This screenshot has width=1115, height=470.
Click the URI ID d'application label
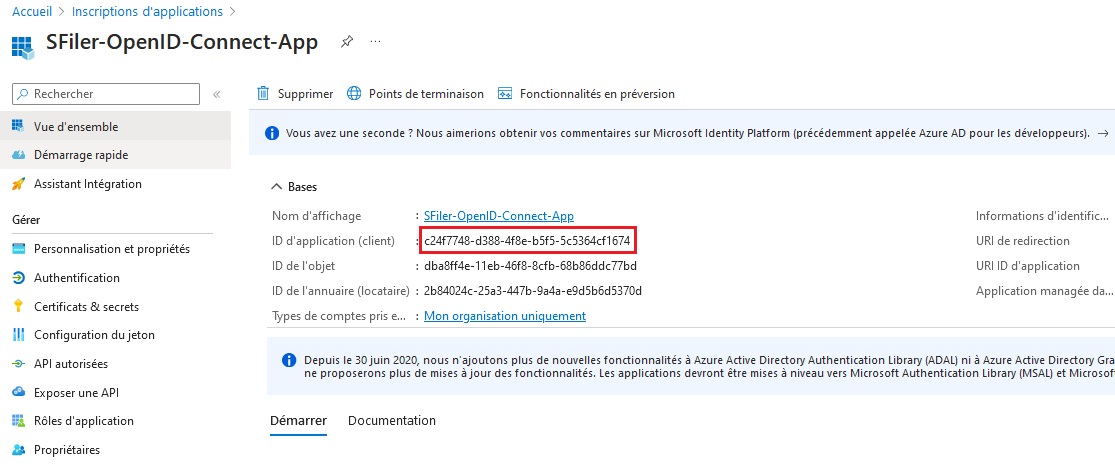(1028, 266)
